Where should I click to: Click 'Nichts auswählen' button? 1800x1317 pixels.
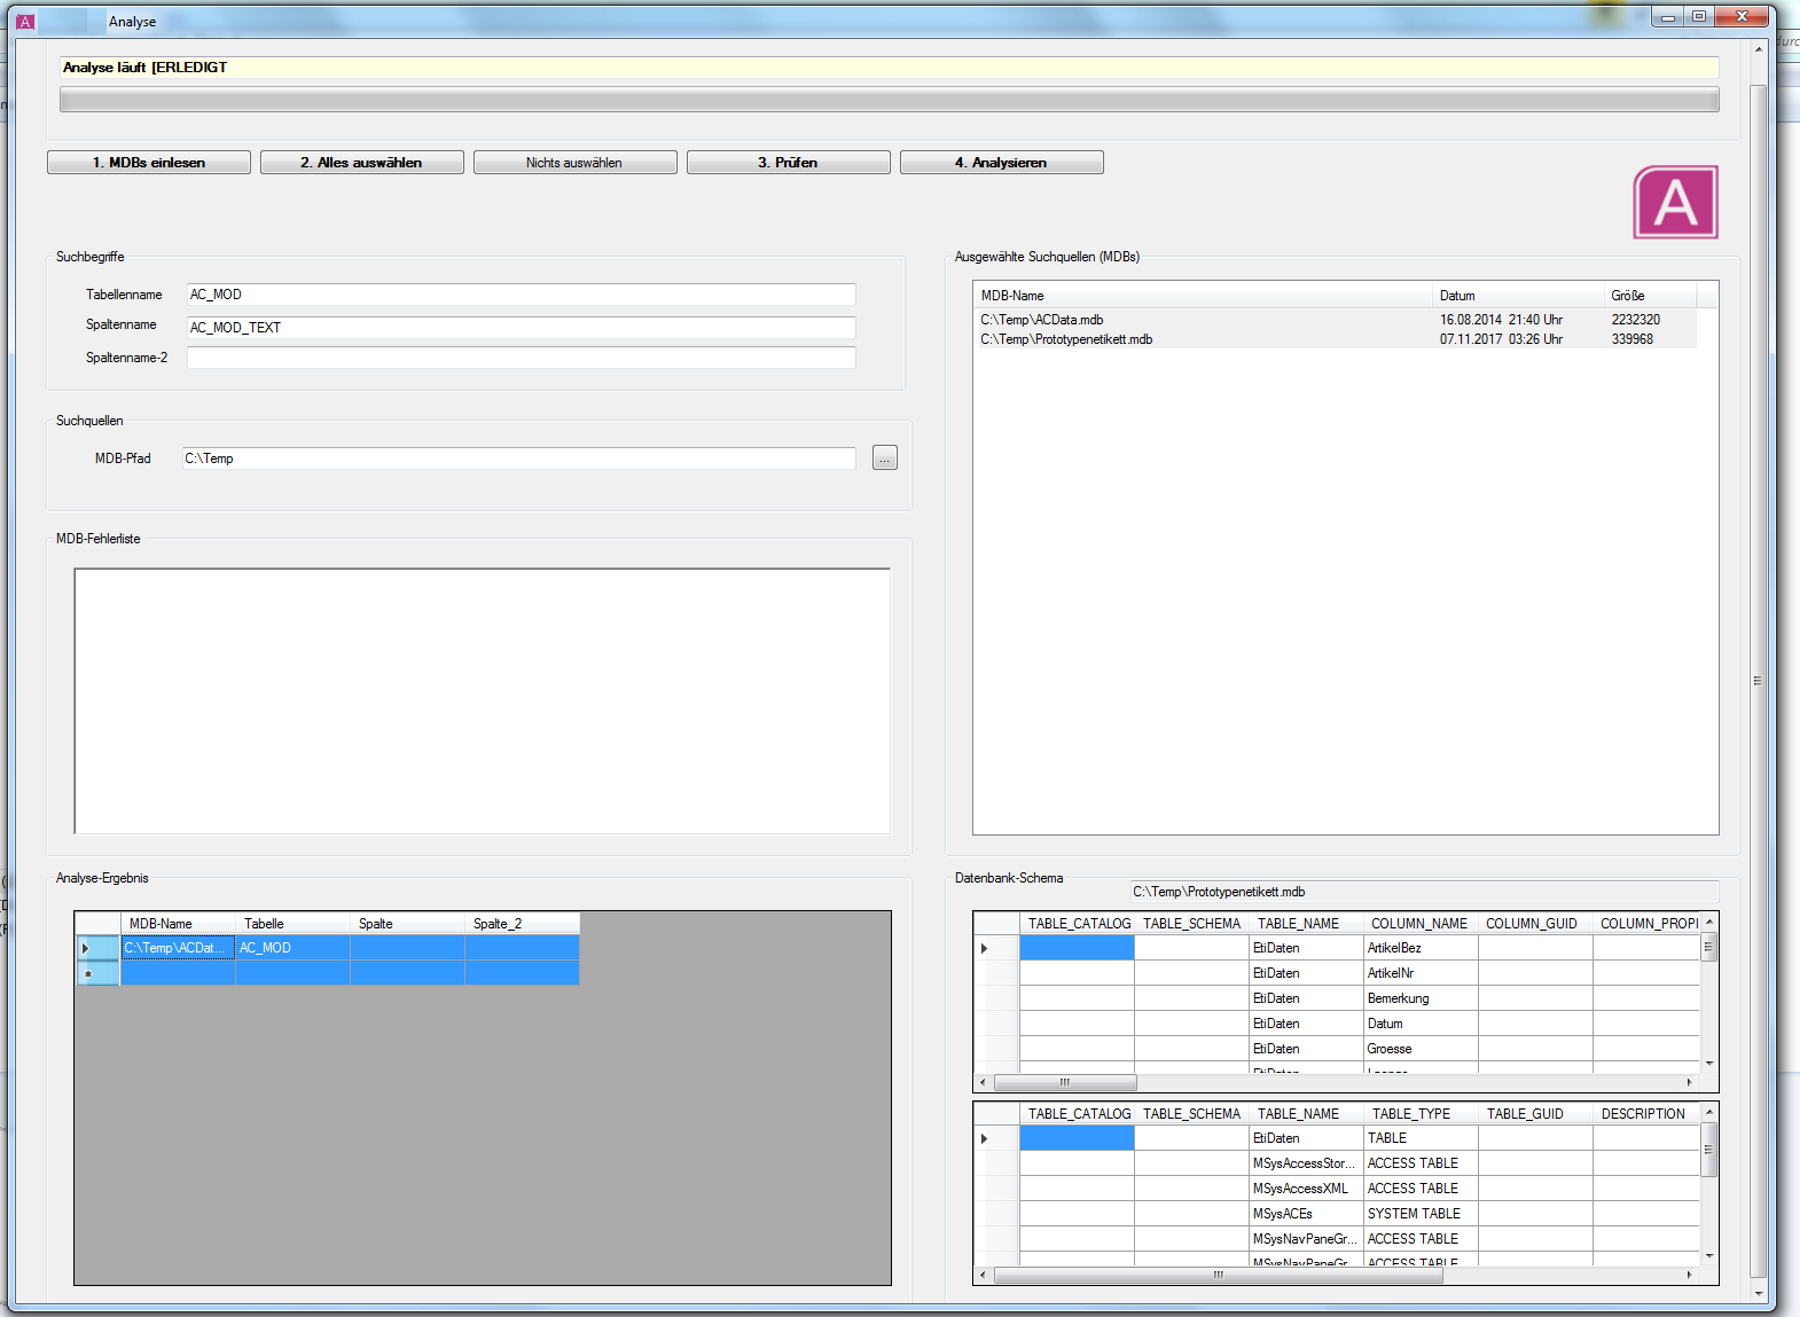575,162
